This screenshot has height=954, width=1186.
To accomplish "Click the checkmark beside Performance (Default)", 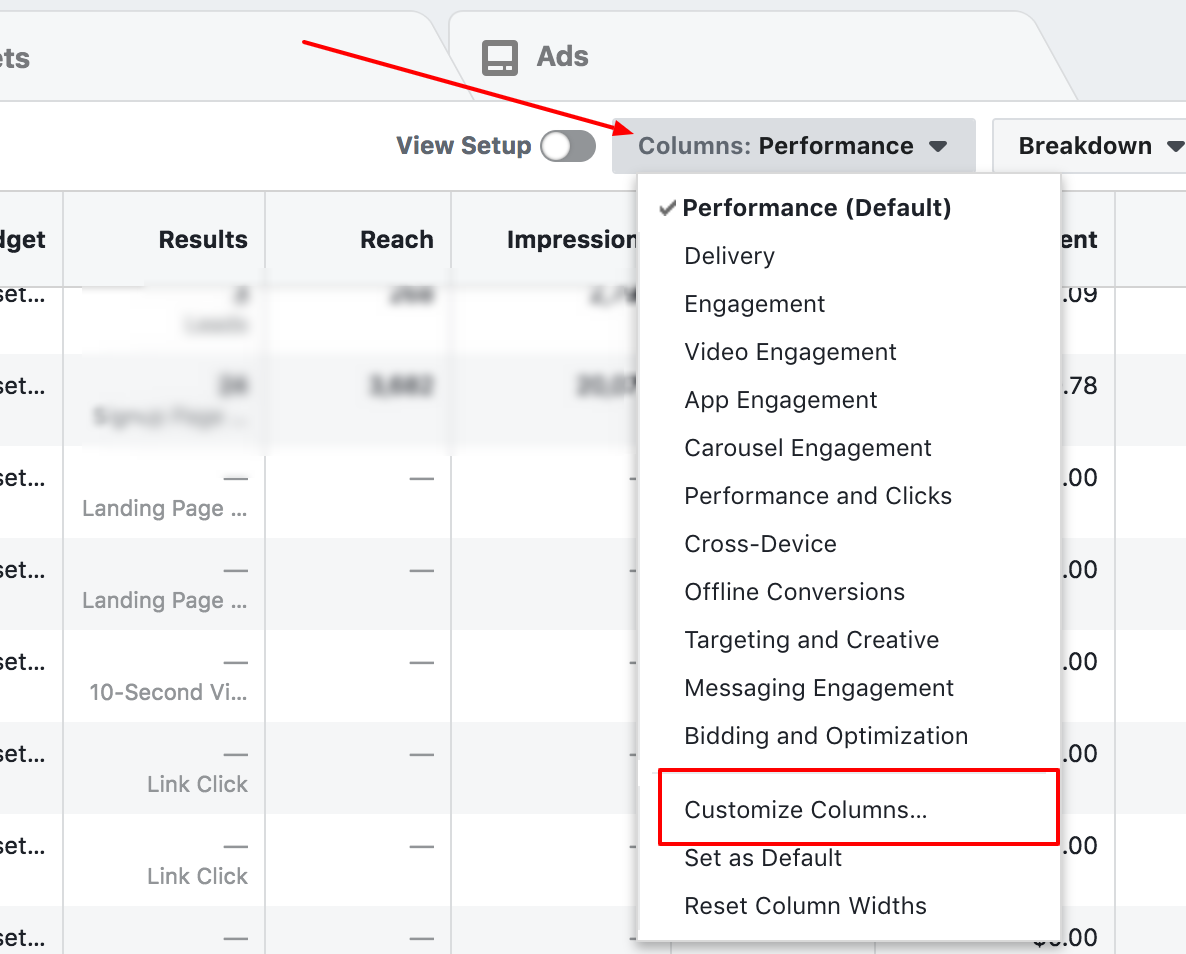I will click(x=668, y=208).
